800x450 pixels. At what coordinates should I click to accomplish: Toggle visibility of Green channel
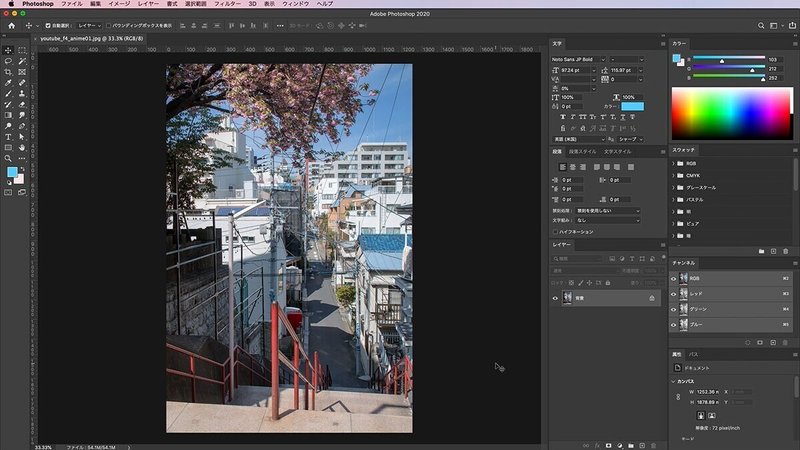(673, 309)
